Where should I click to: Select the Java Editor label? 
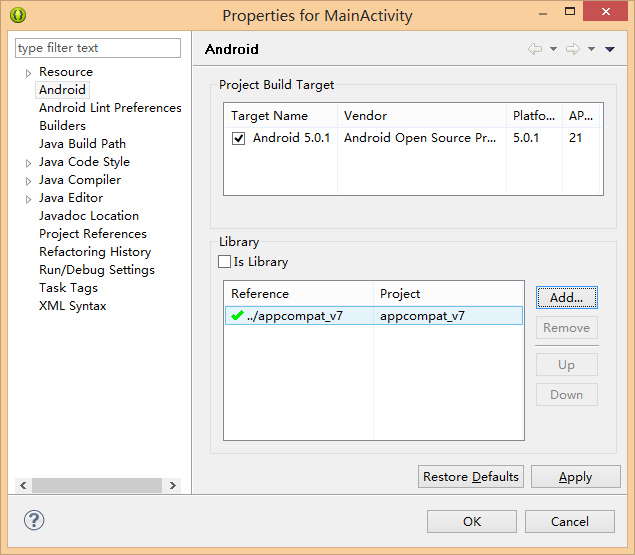[71, 198]
